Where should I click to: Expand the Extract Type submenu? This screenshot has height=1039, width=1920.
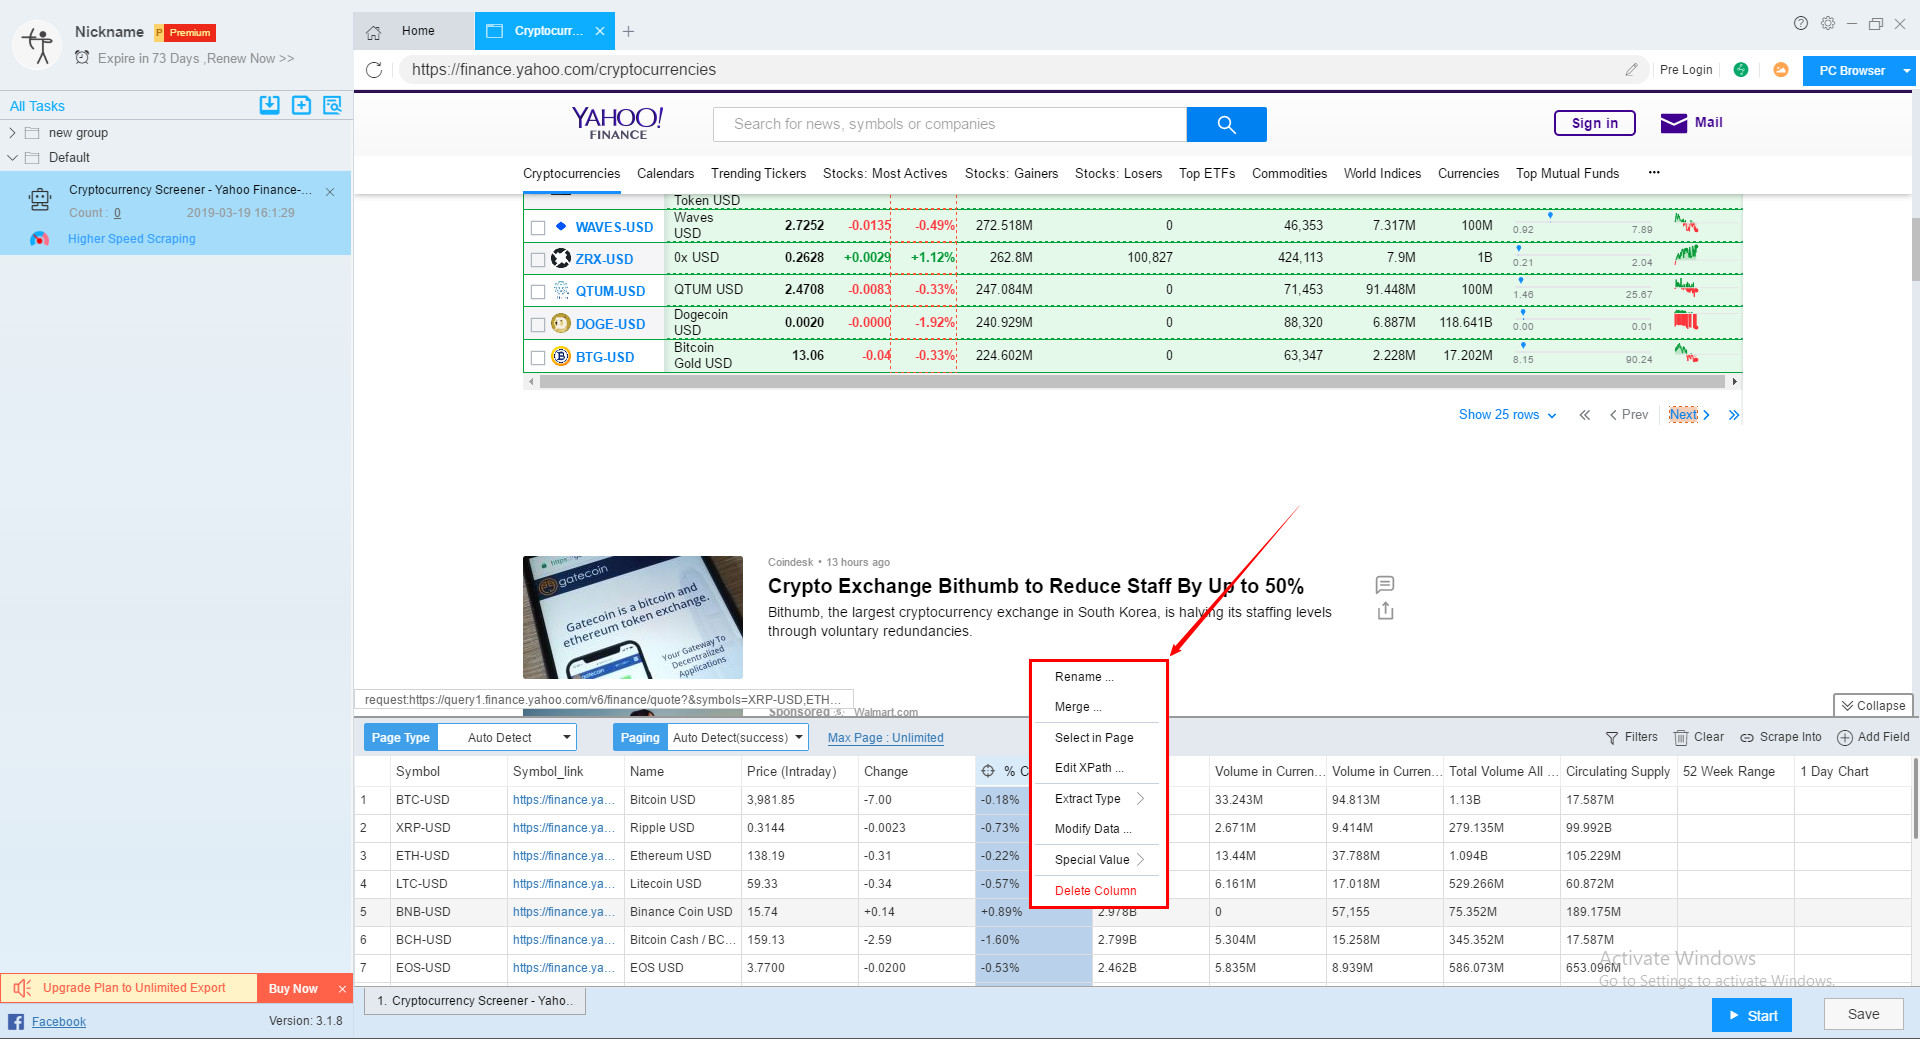pyautogui.click(x=1099, y=799)
